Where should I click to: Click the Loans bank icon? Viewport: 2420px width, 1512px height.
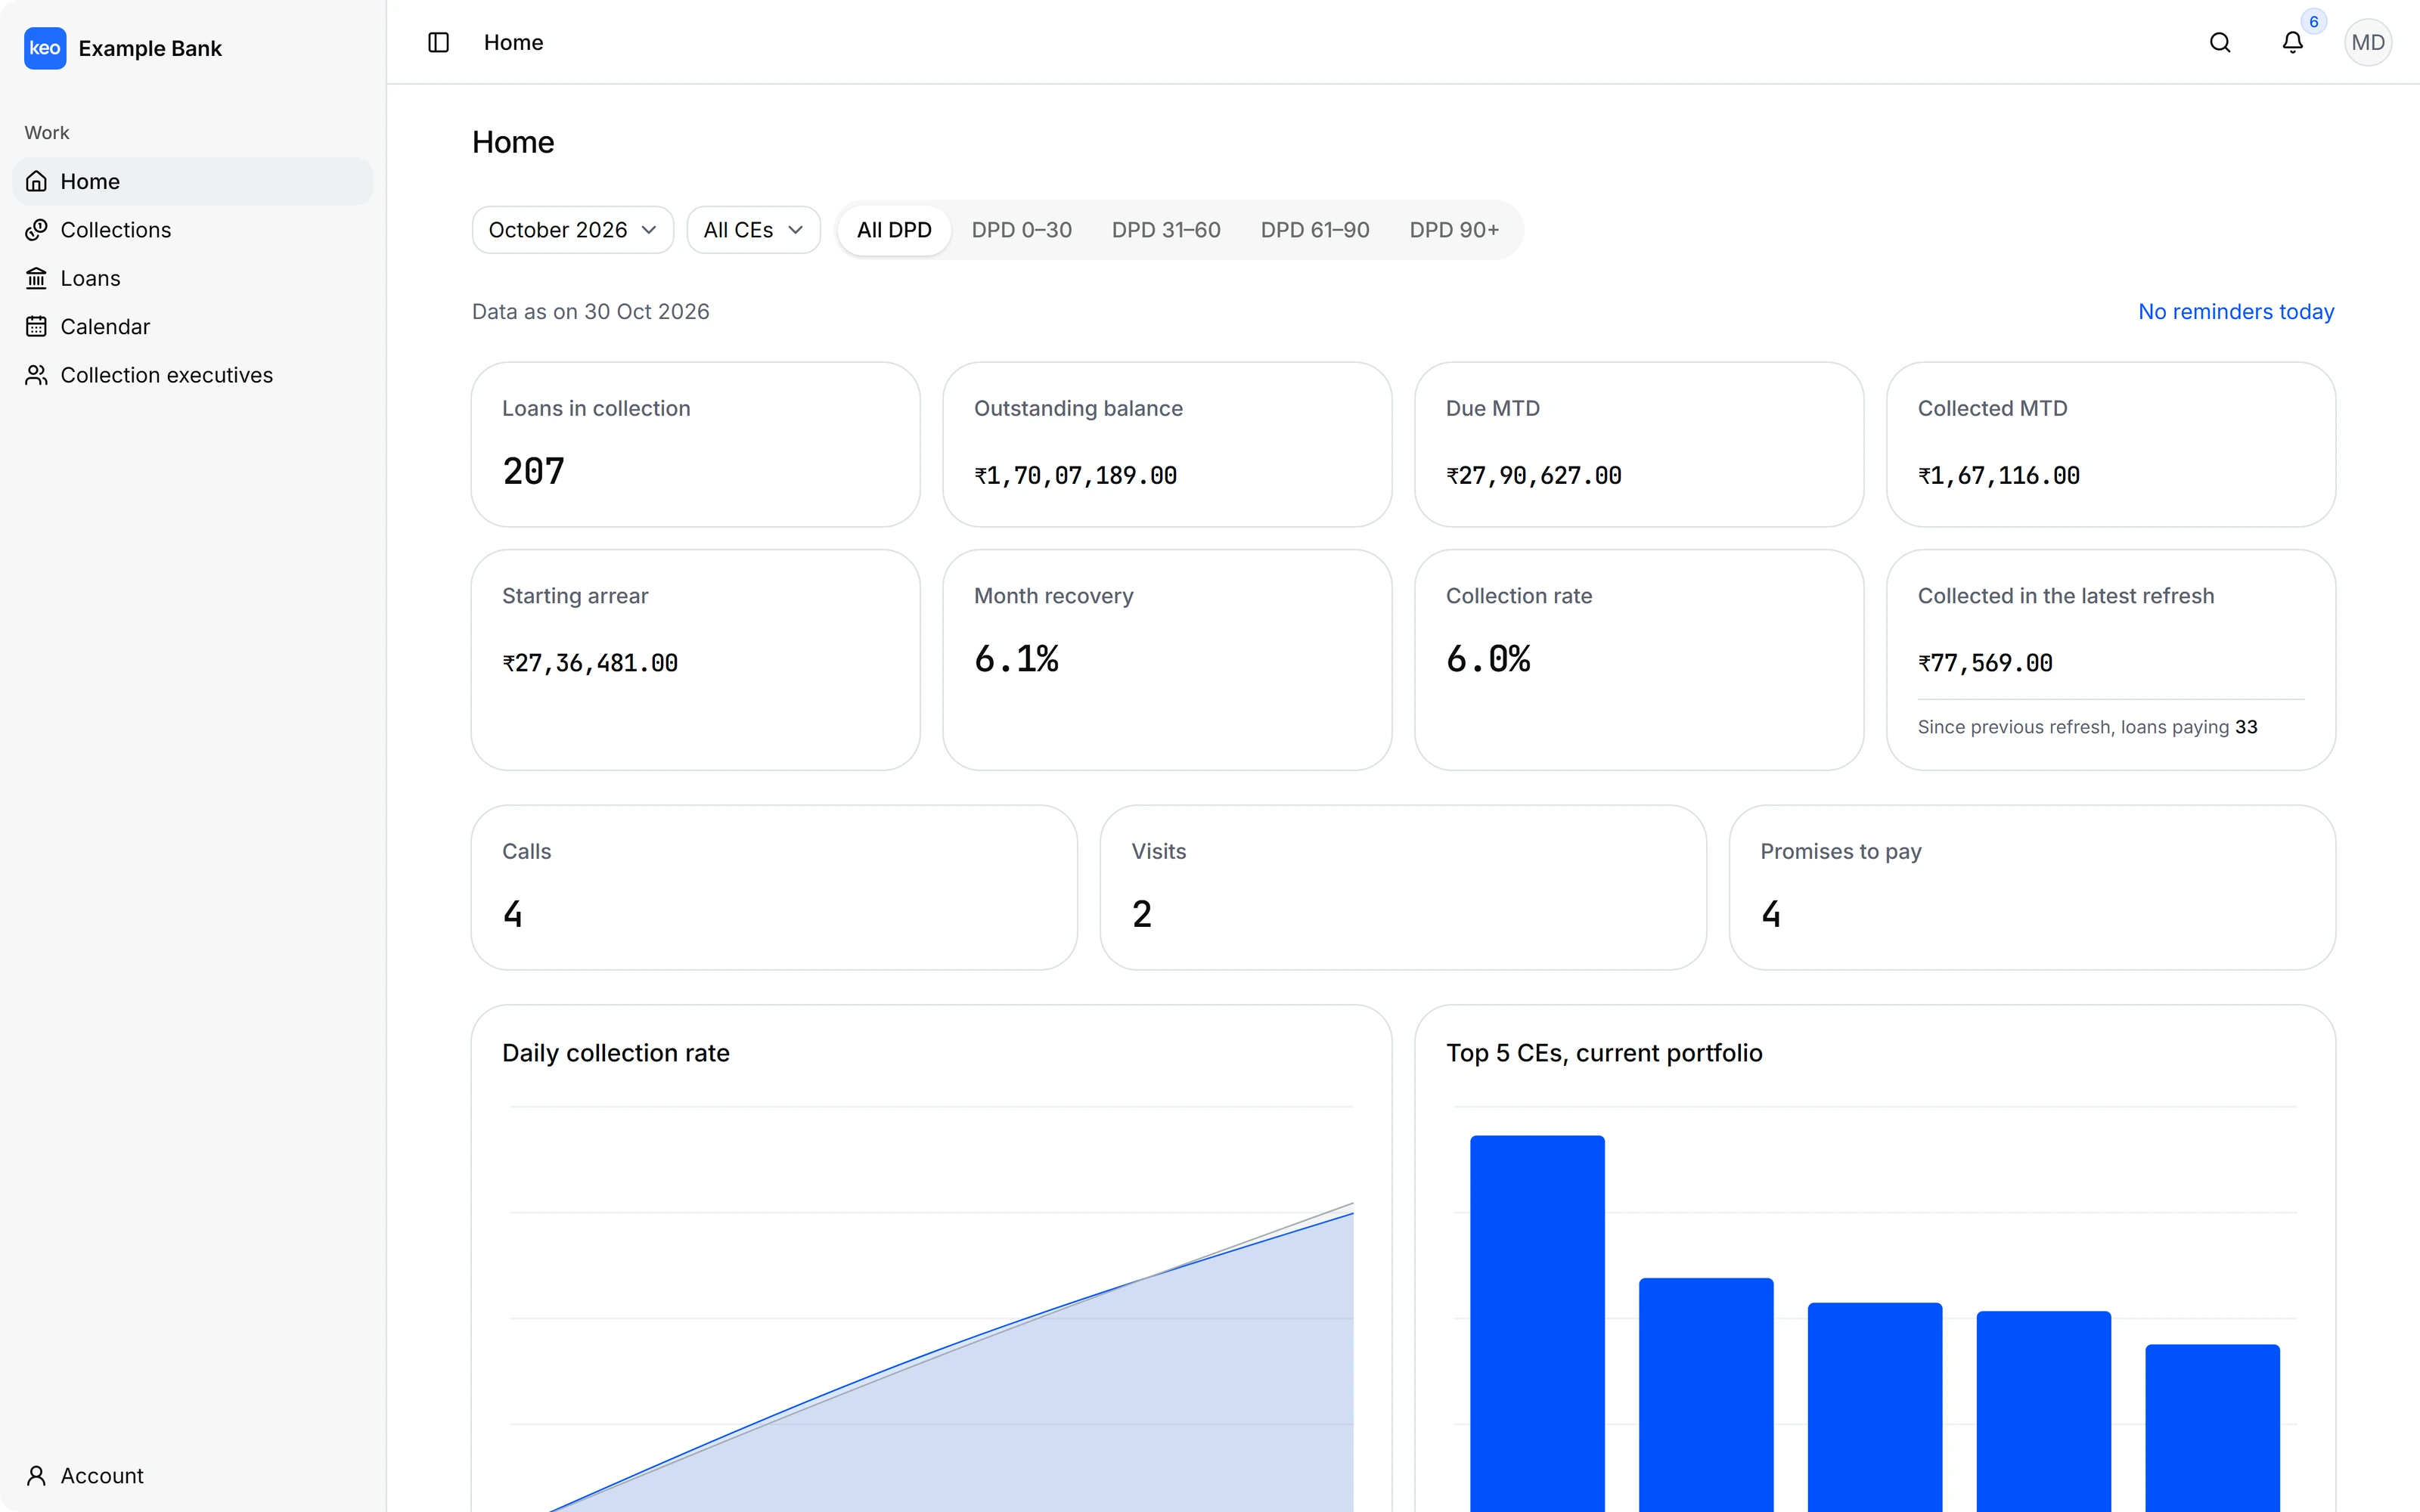[x=36, y=278]
